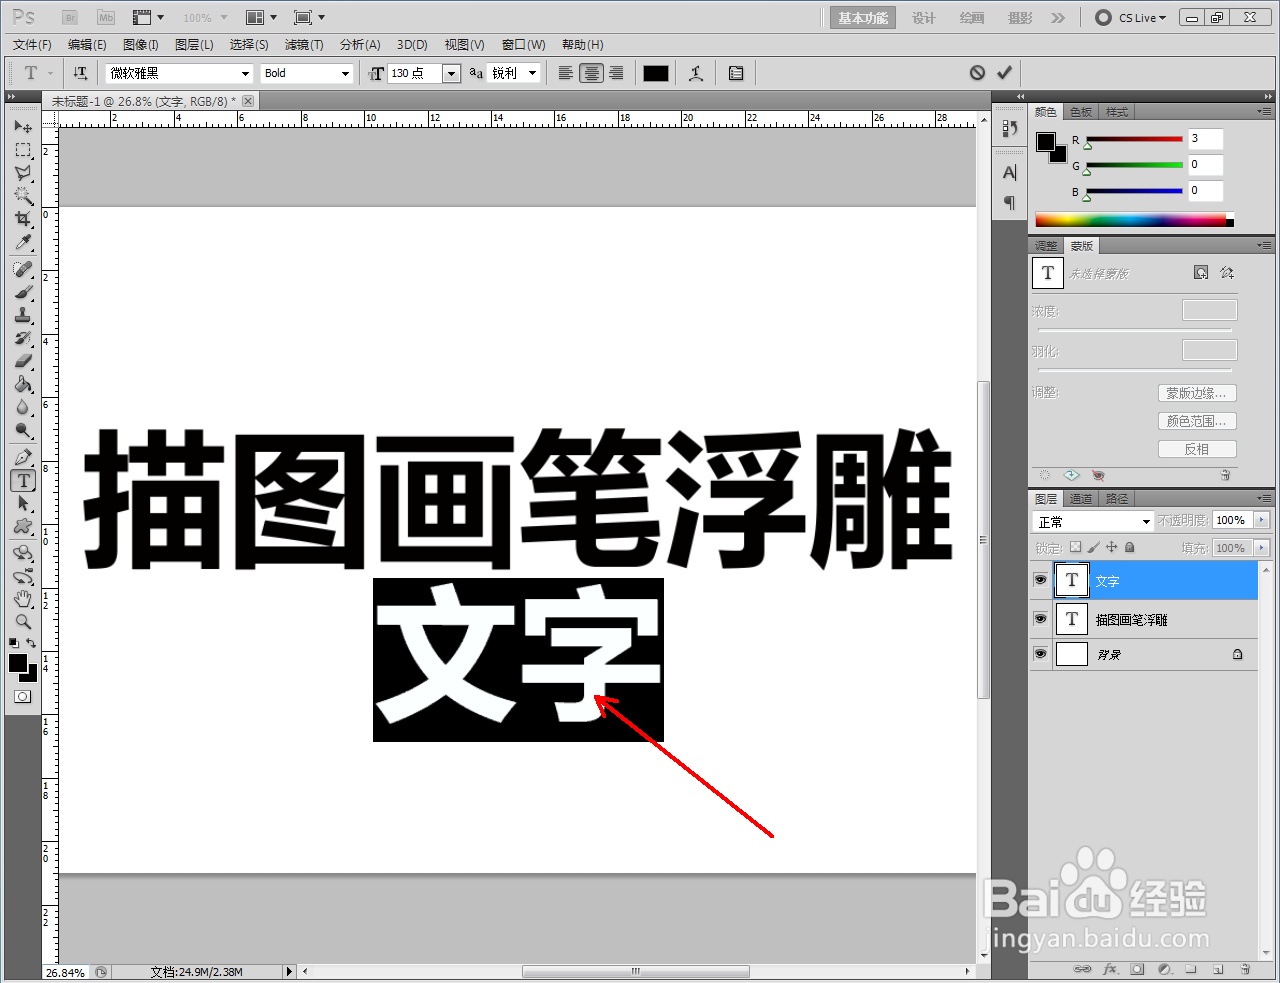Open anti-aliasing dropdown 锐利
The width and height of the screenshot is (1280, 983).
pyautogui.click(x=514, y=73)
